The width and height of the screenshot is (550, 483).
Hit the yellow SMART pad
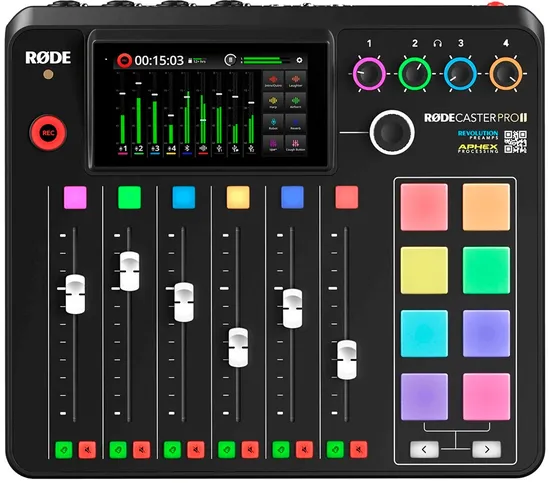click(424, 270)
